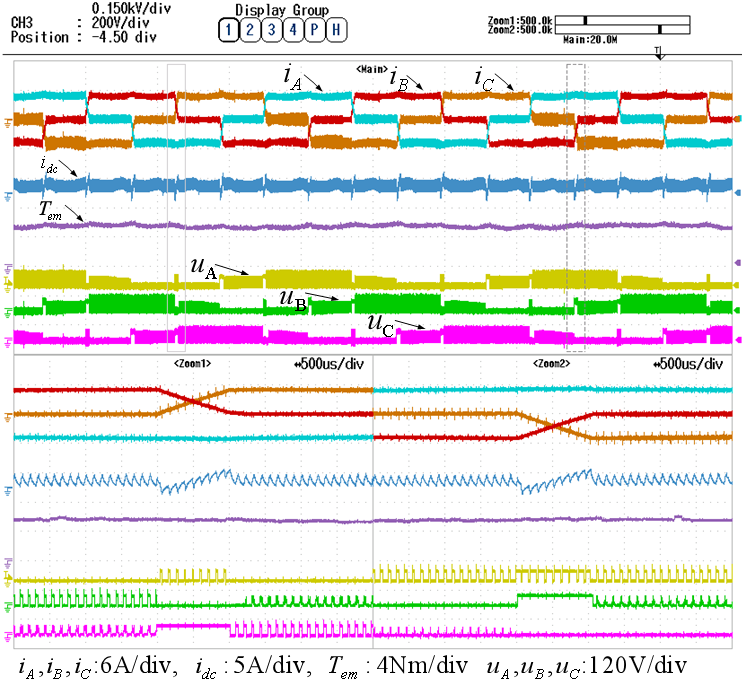The height and width of the screenshot is (684, 745).
Task: Click the Display Group H button
Action: coord(335,30)
